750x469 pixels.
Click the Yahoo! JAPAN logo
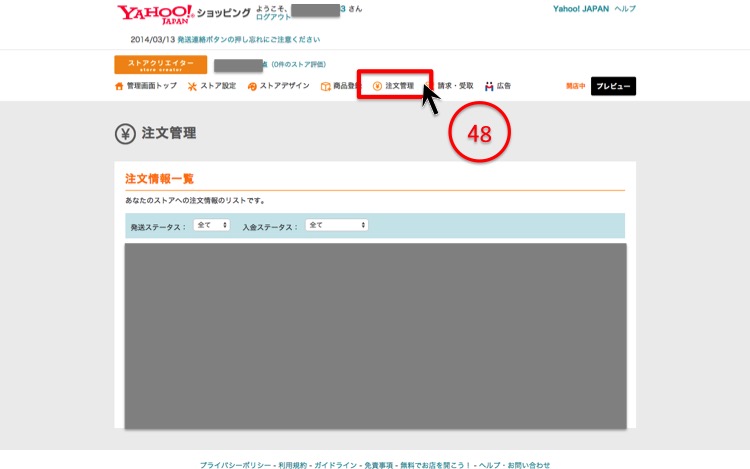(x=155, y=14)
